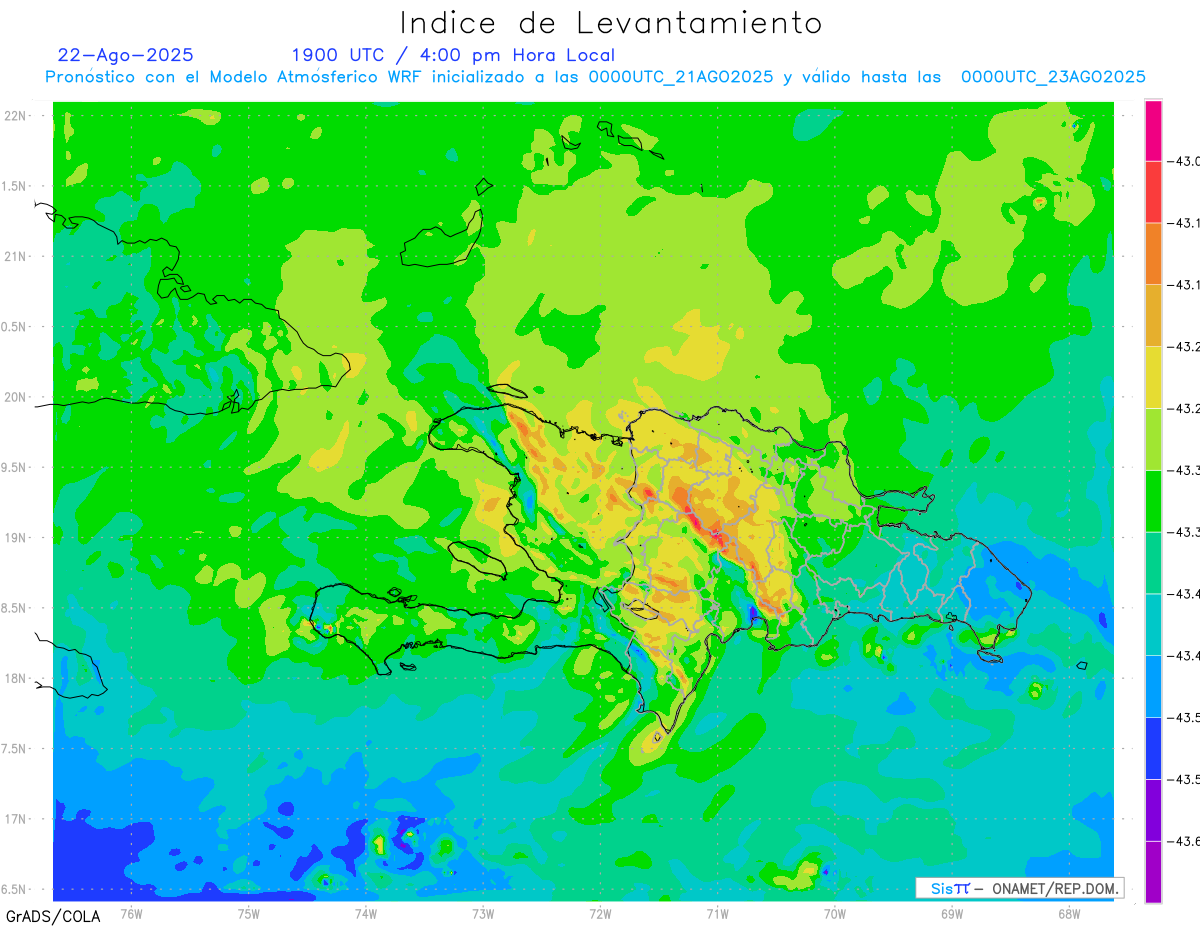Pick the deep blue legend swatch

point(1153,749)
